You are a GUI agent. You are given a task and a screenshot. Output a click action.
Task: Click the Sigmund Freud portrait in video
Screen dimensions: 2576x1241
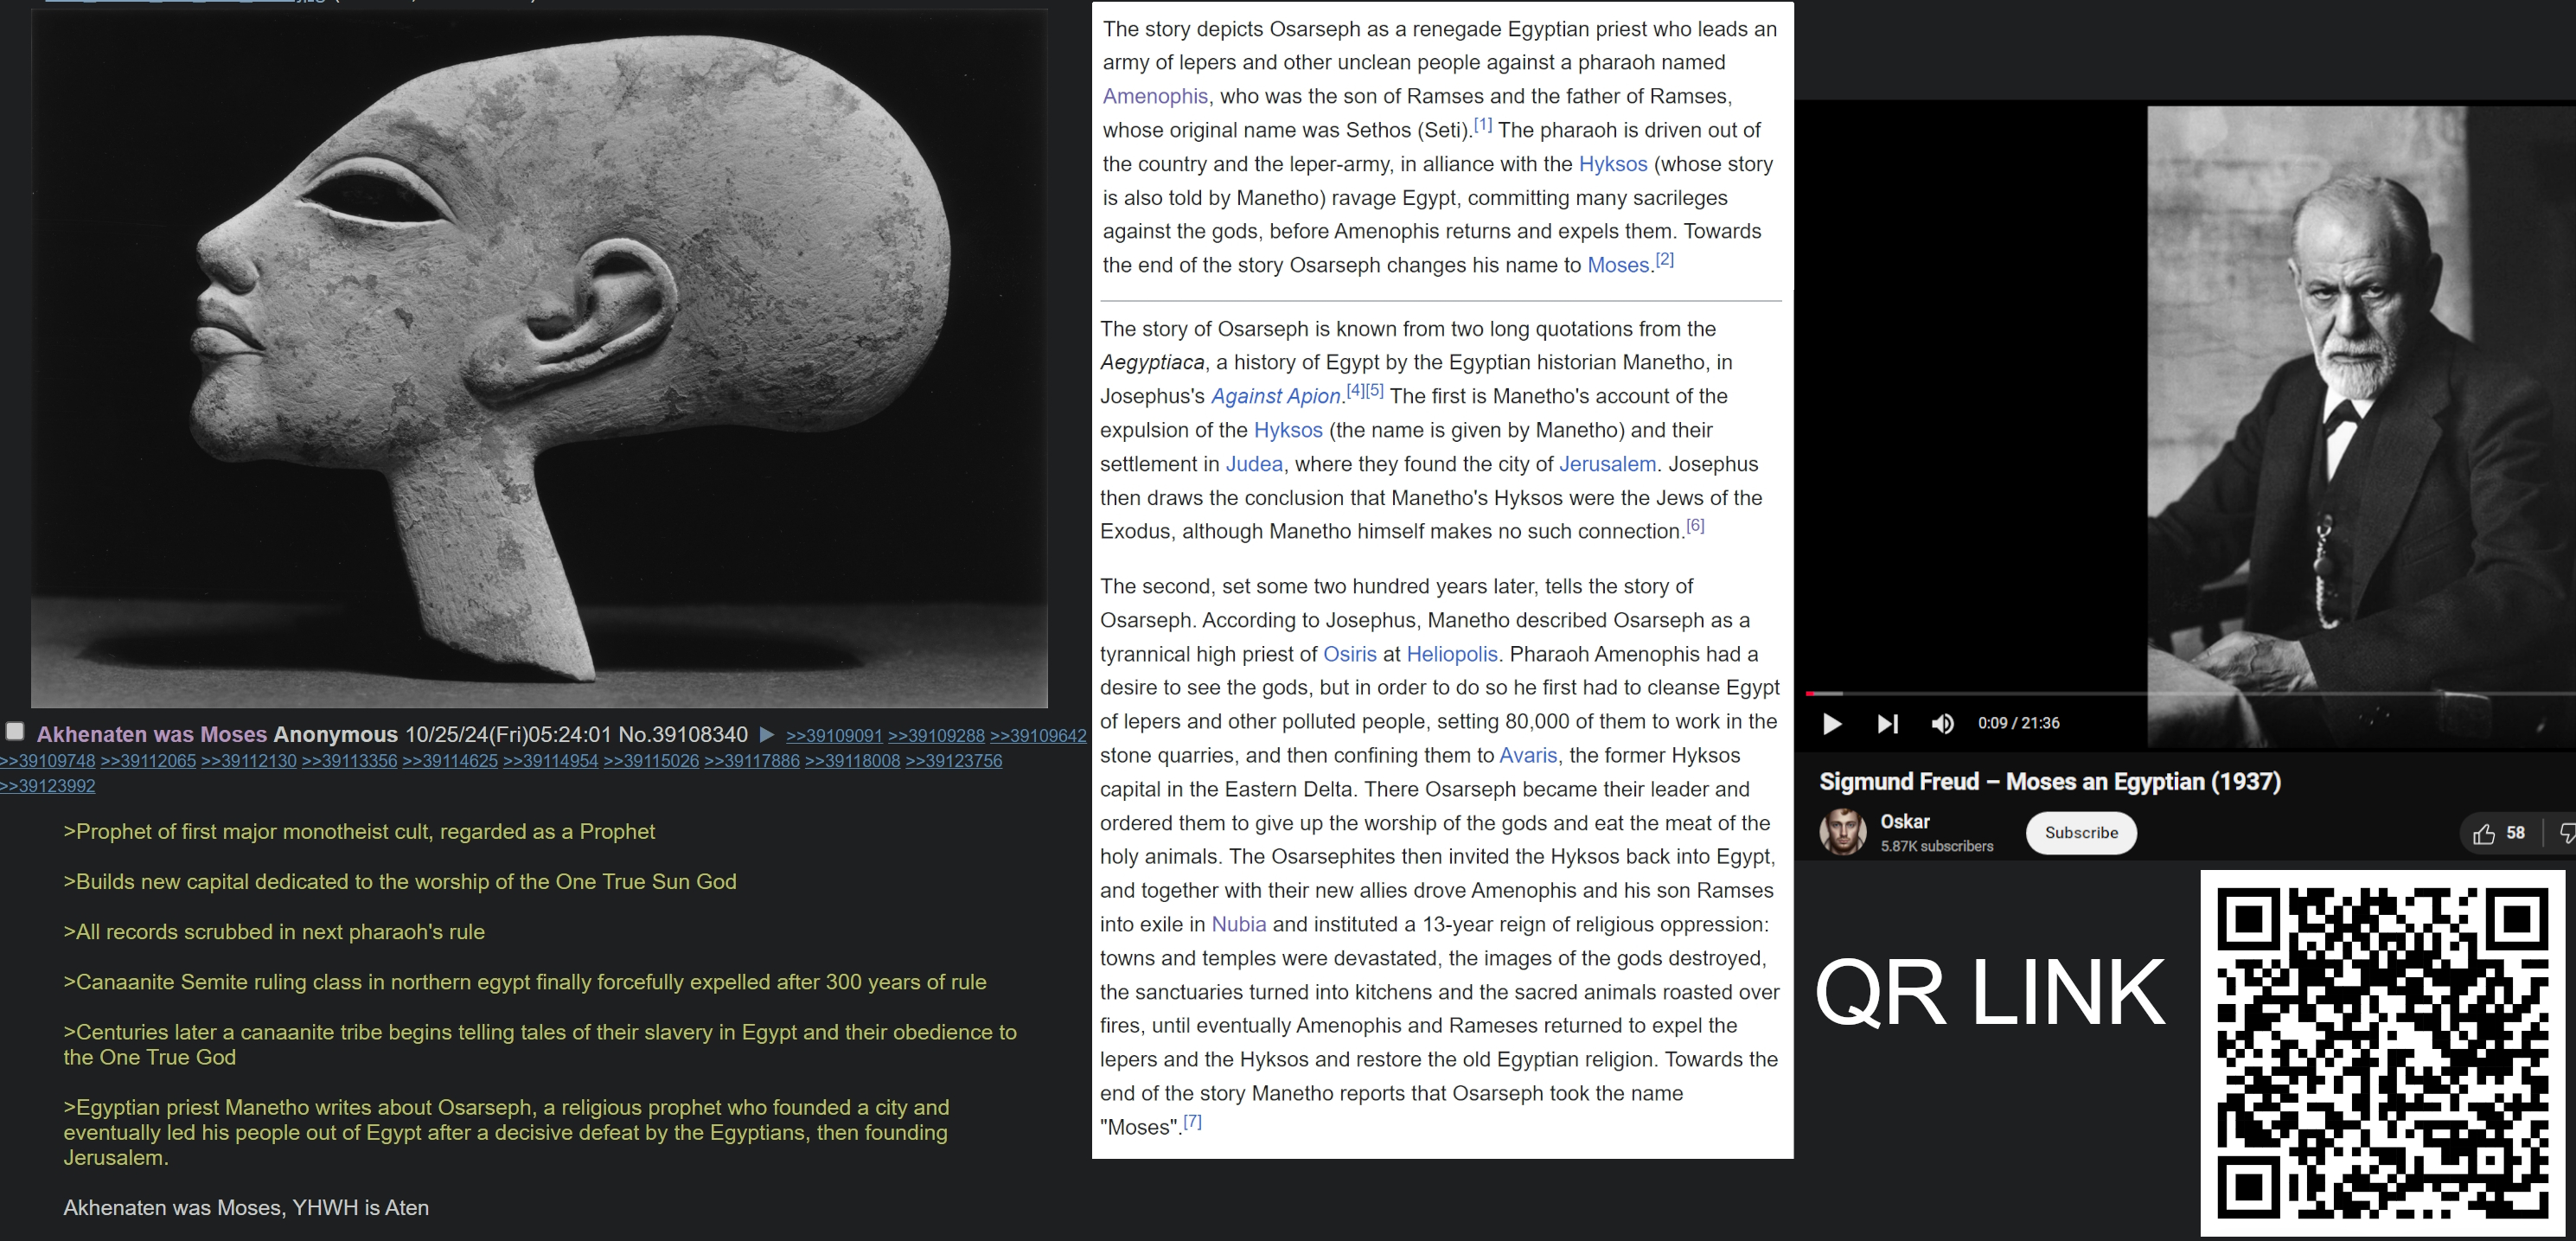pos(2361,426)
